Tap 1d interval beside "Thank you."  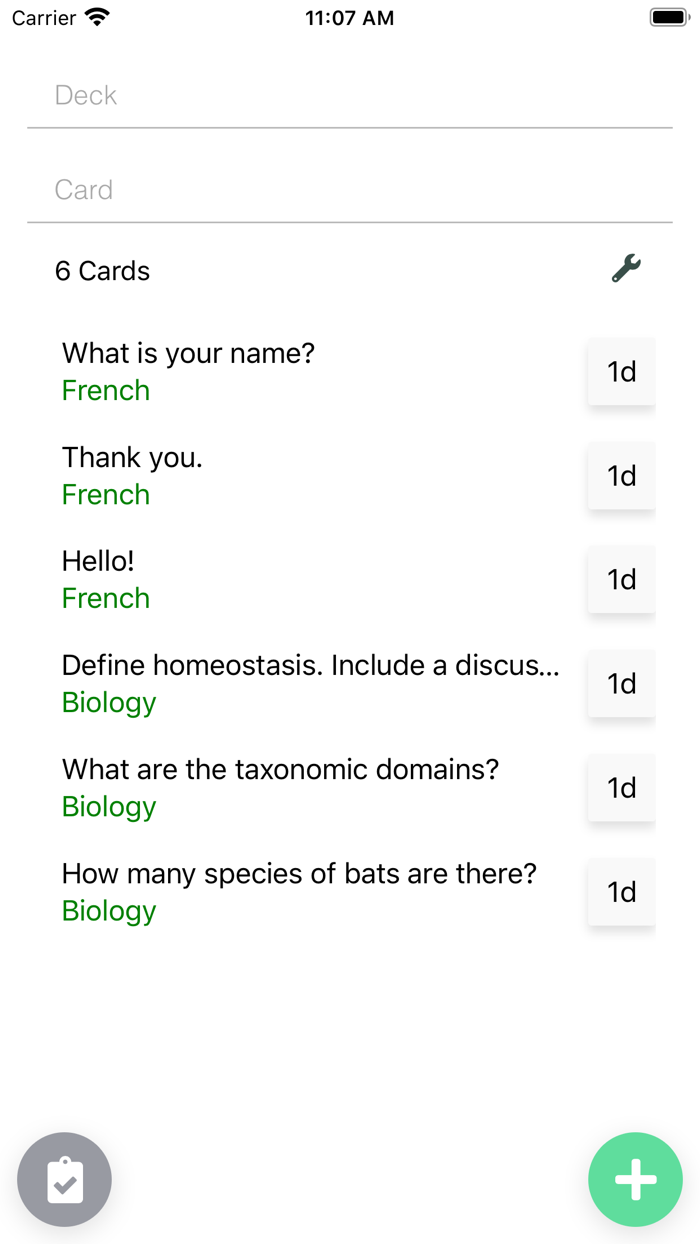click(x=621, y=476)
